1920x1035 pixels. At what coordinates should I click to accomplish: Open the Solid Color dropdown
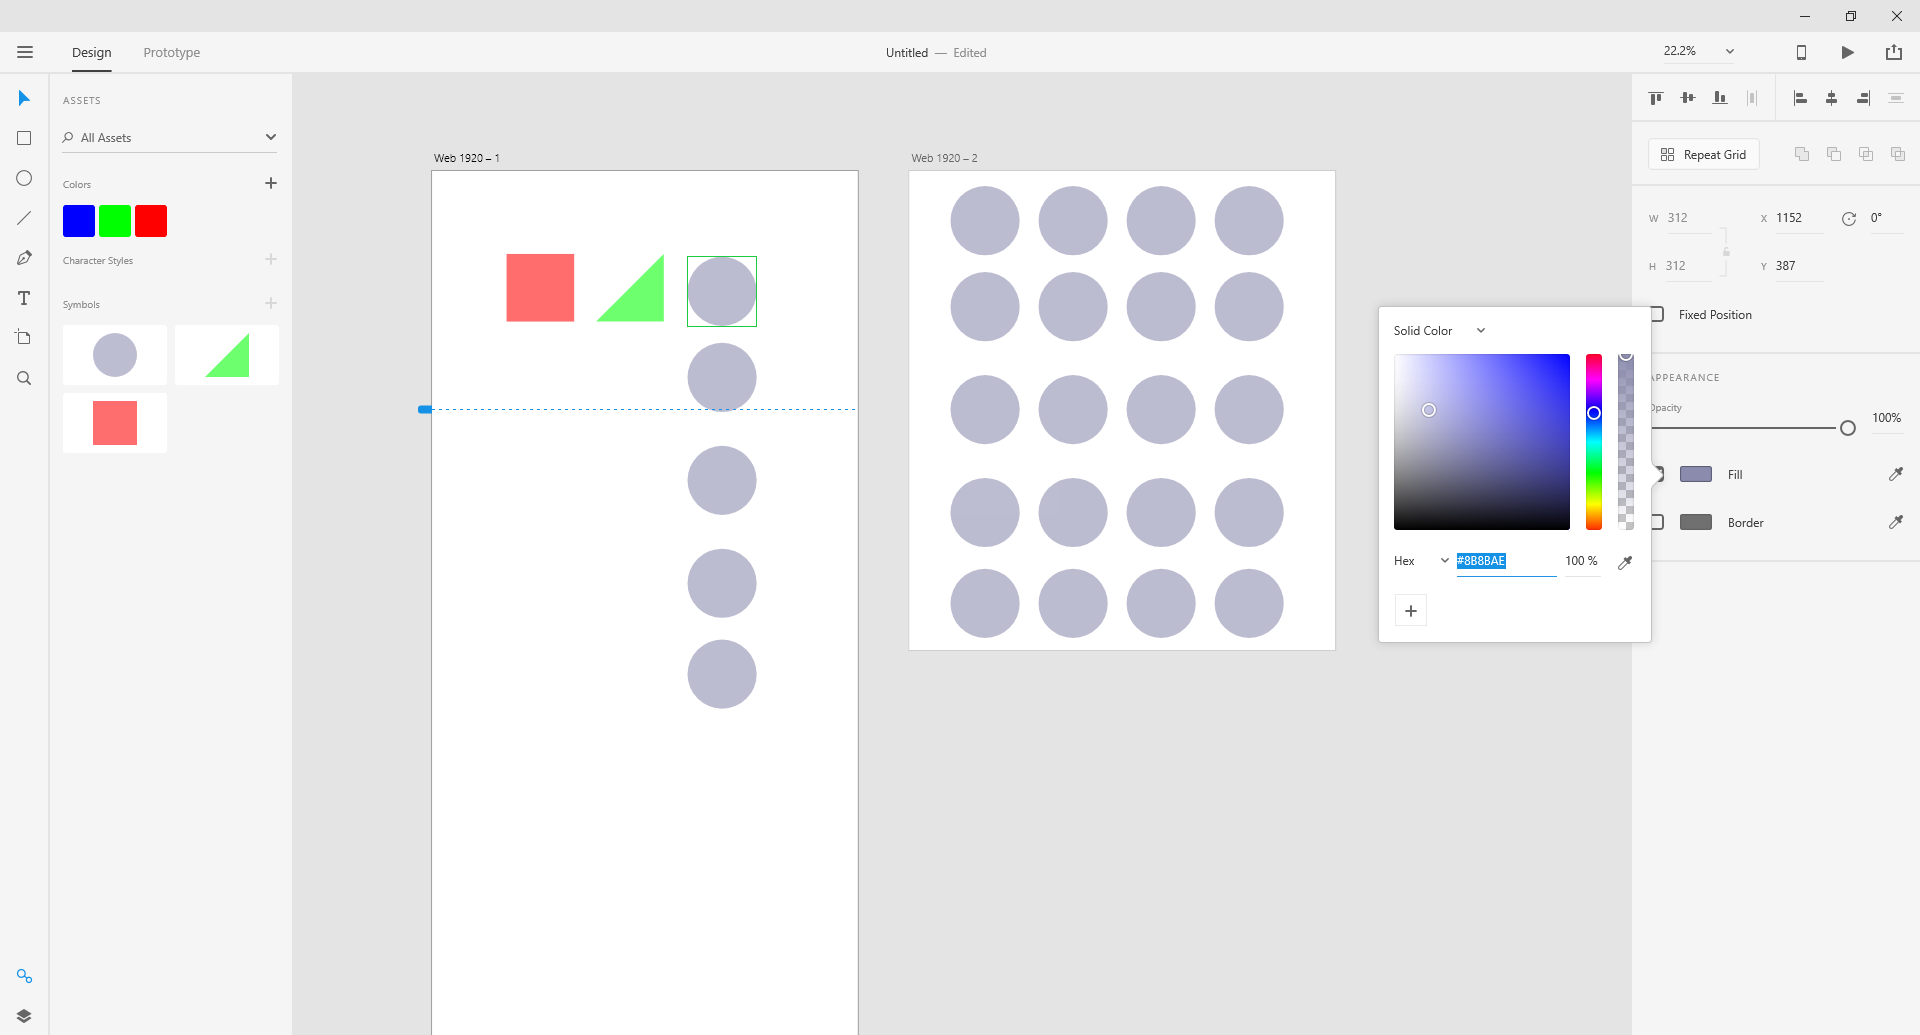tap(1438, 330)
